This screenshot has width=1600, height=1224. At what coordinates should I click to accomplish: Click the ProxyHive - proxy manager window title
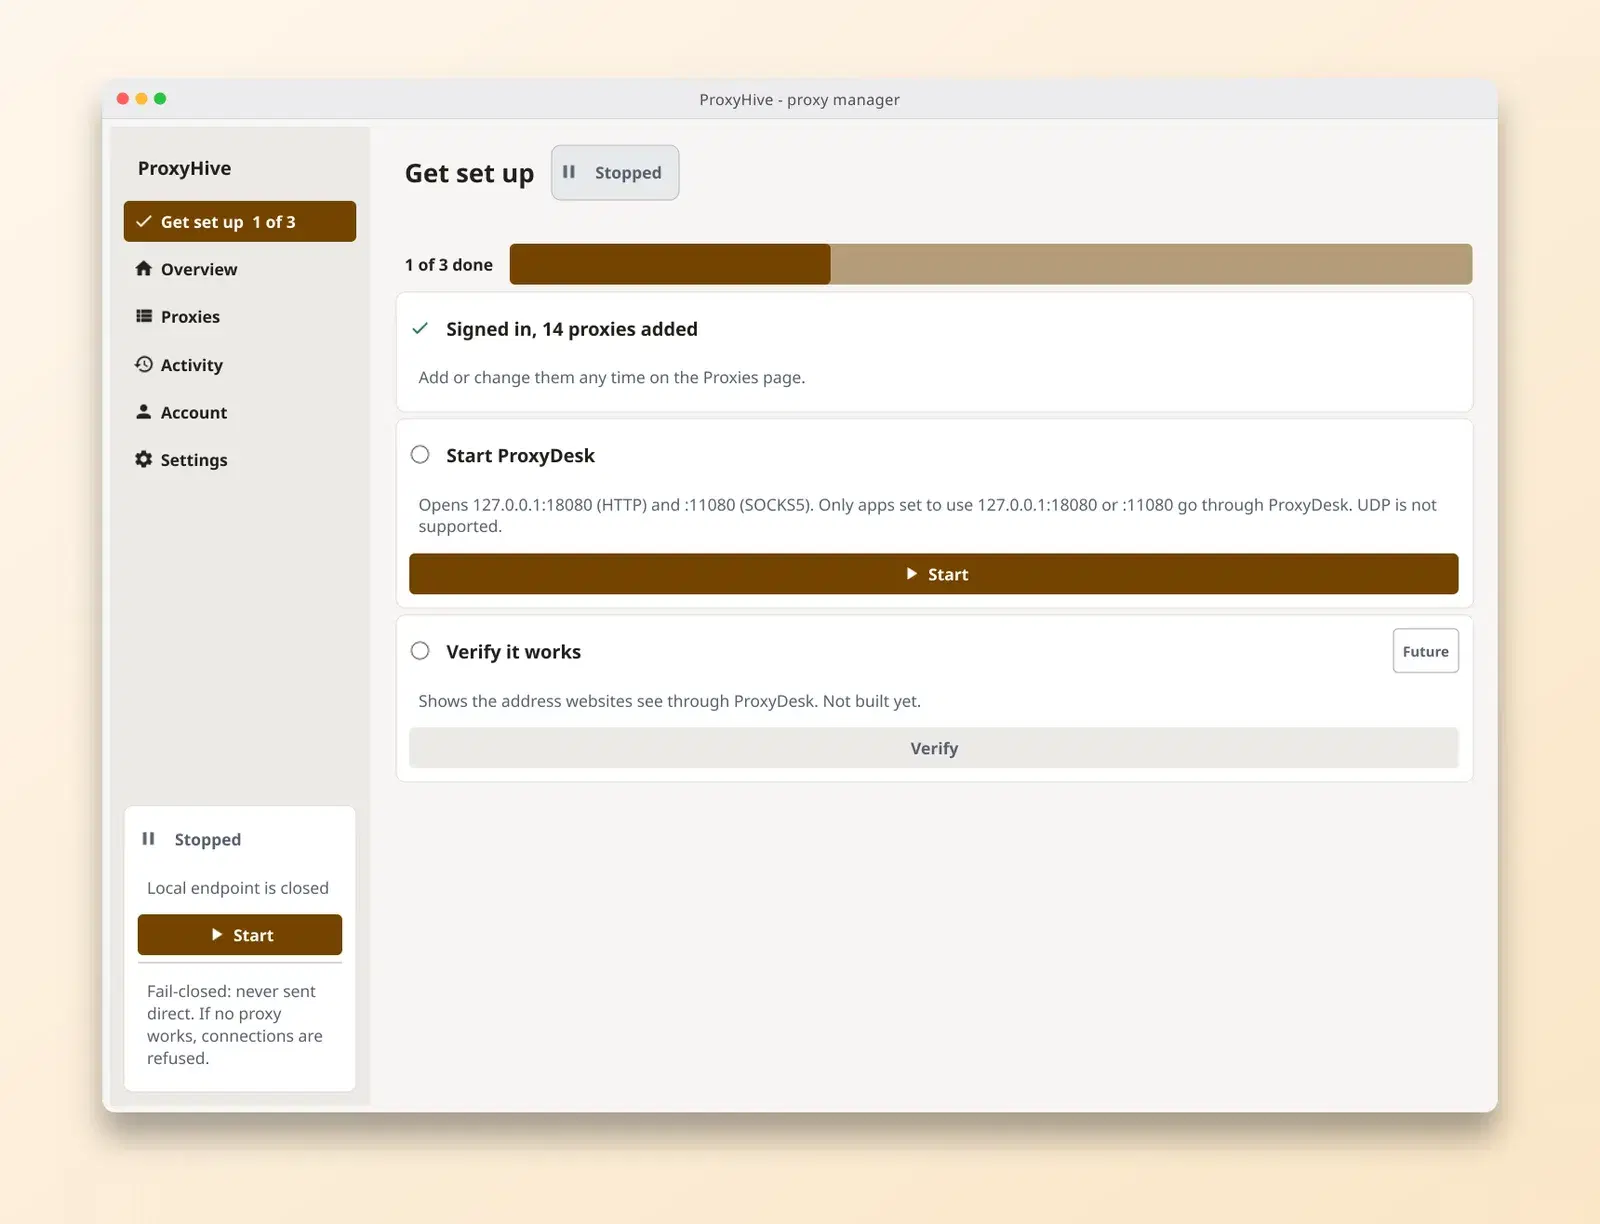(800, 99)
